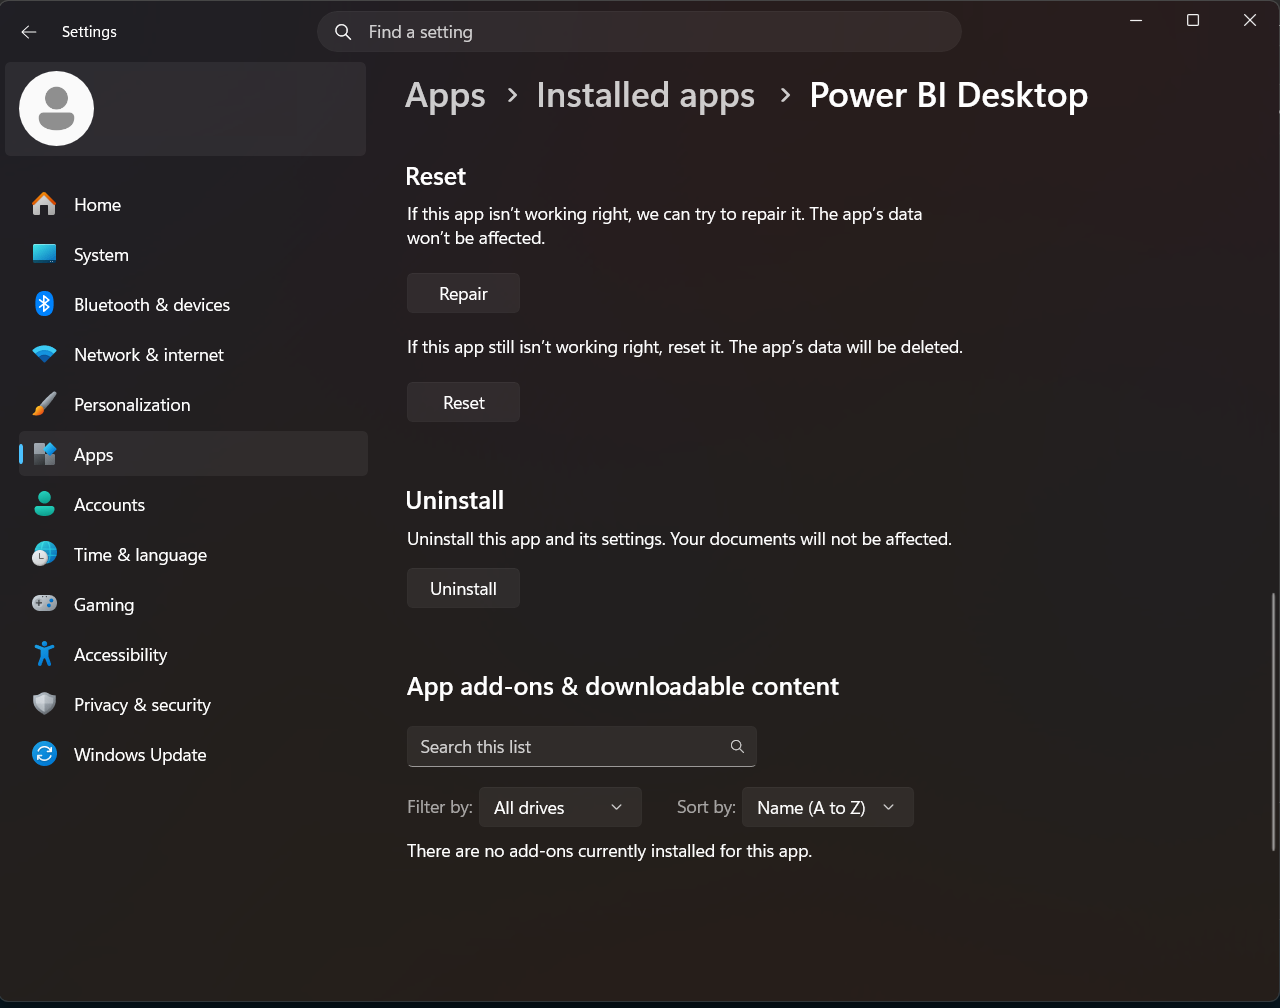Click the Repair button

click(463, 294)
